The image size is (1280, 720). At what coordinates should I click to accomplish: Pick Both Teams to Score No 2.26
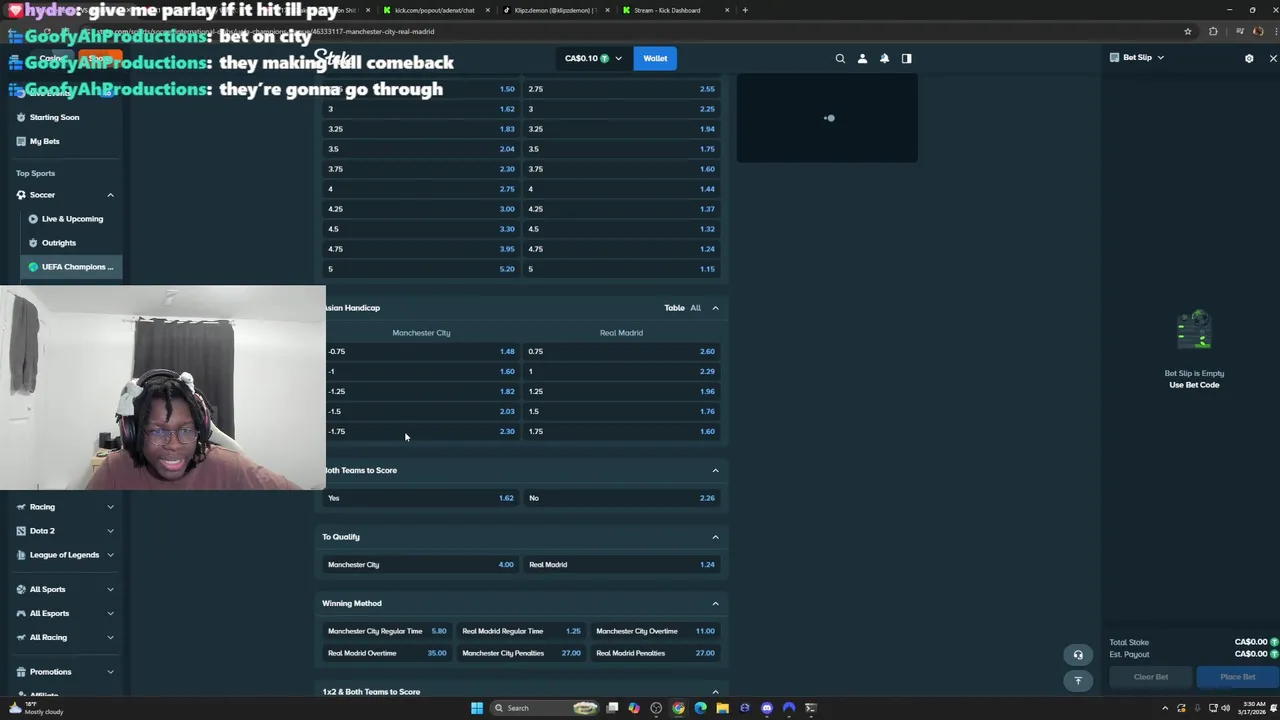pyautogui.click(x=621, y=498)
